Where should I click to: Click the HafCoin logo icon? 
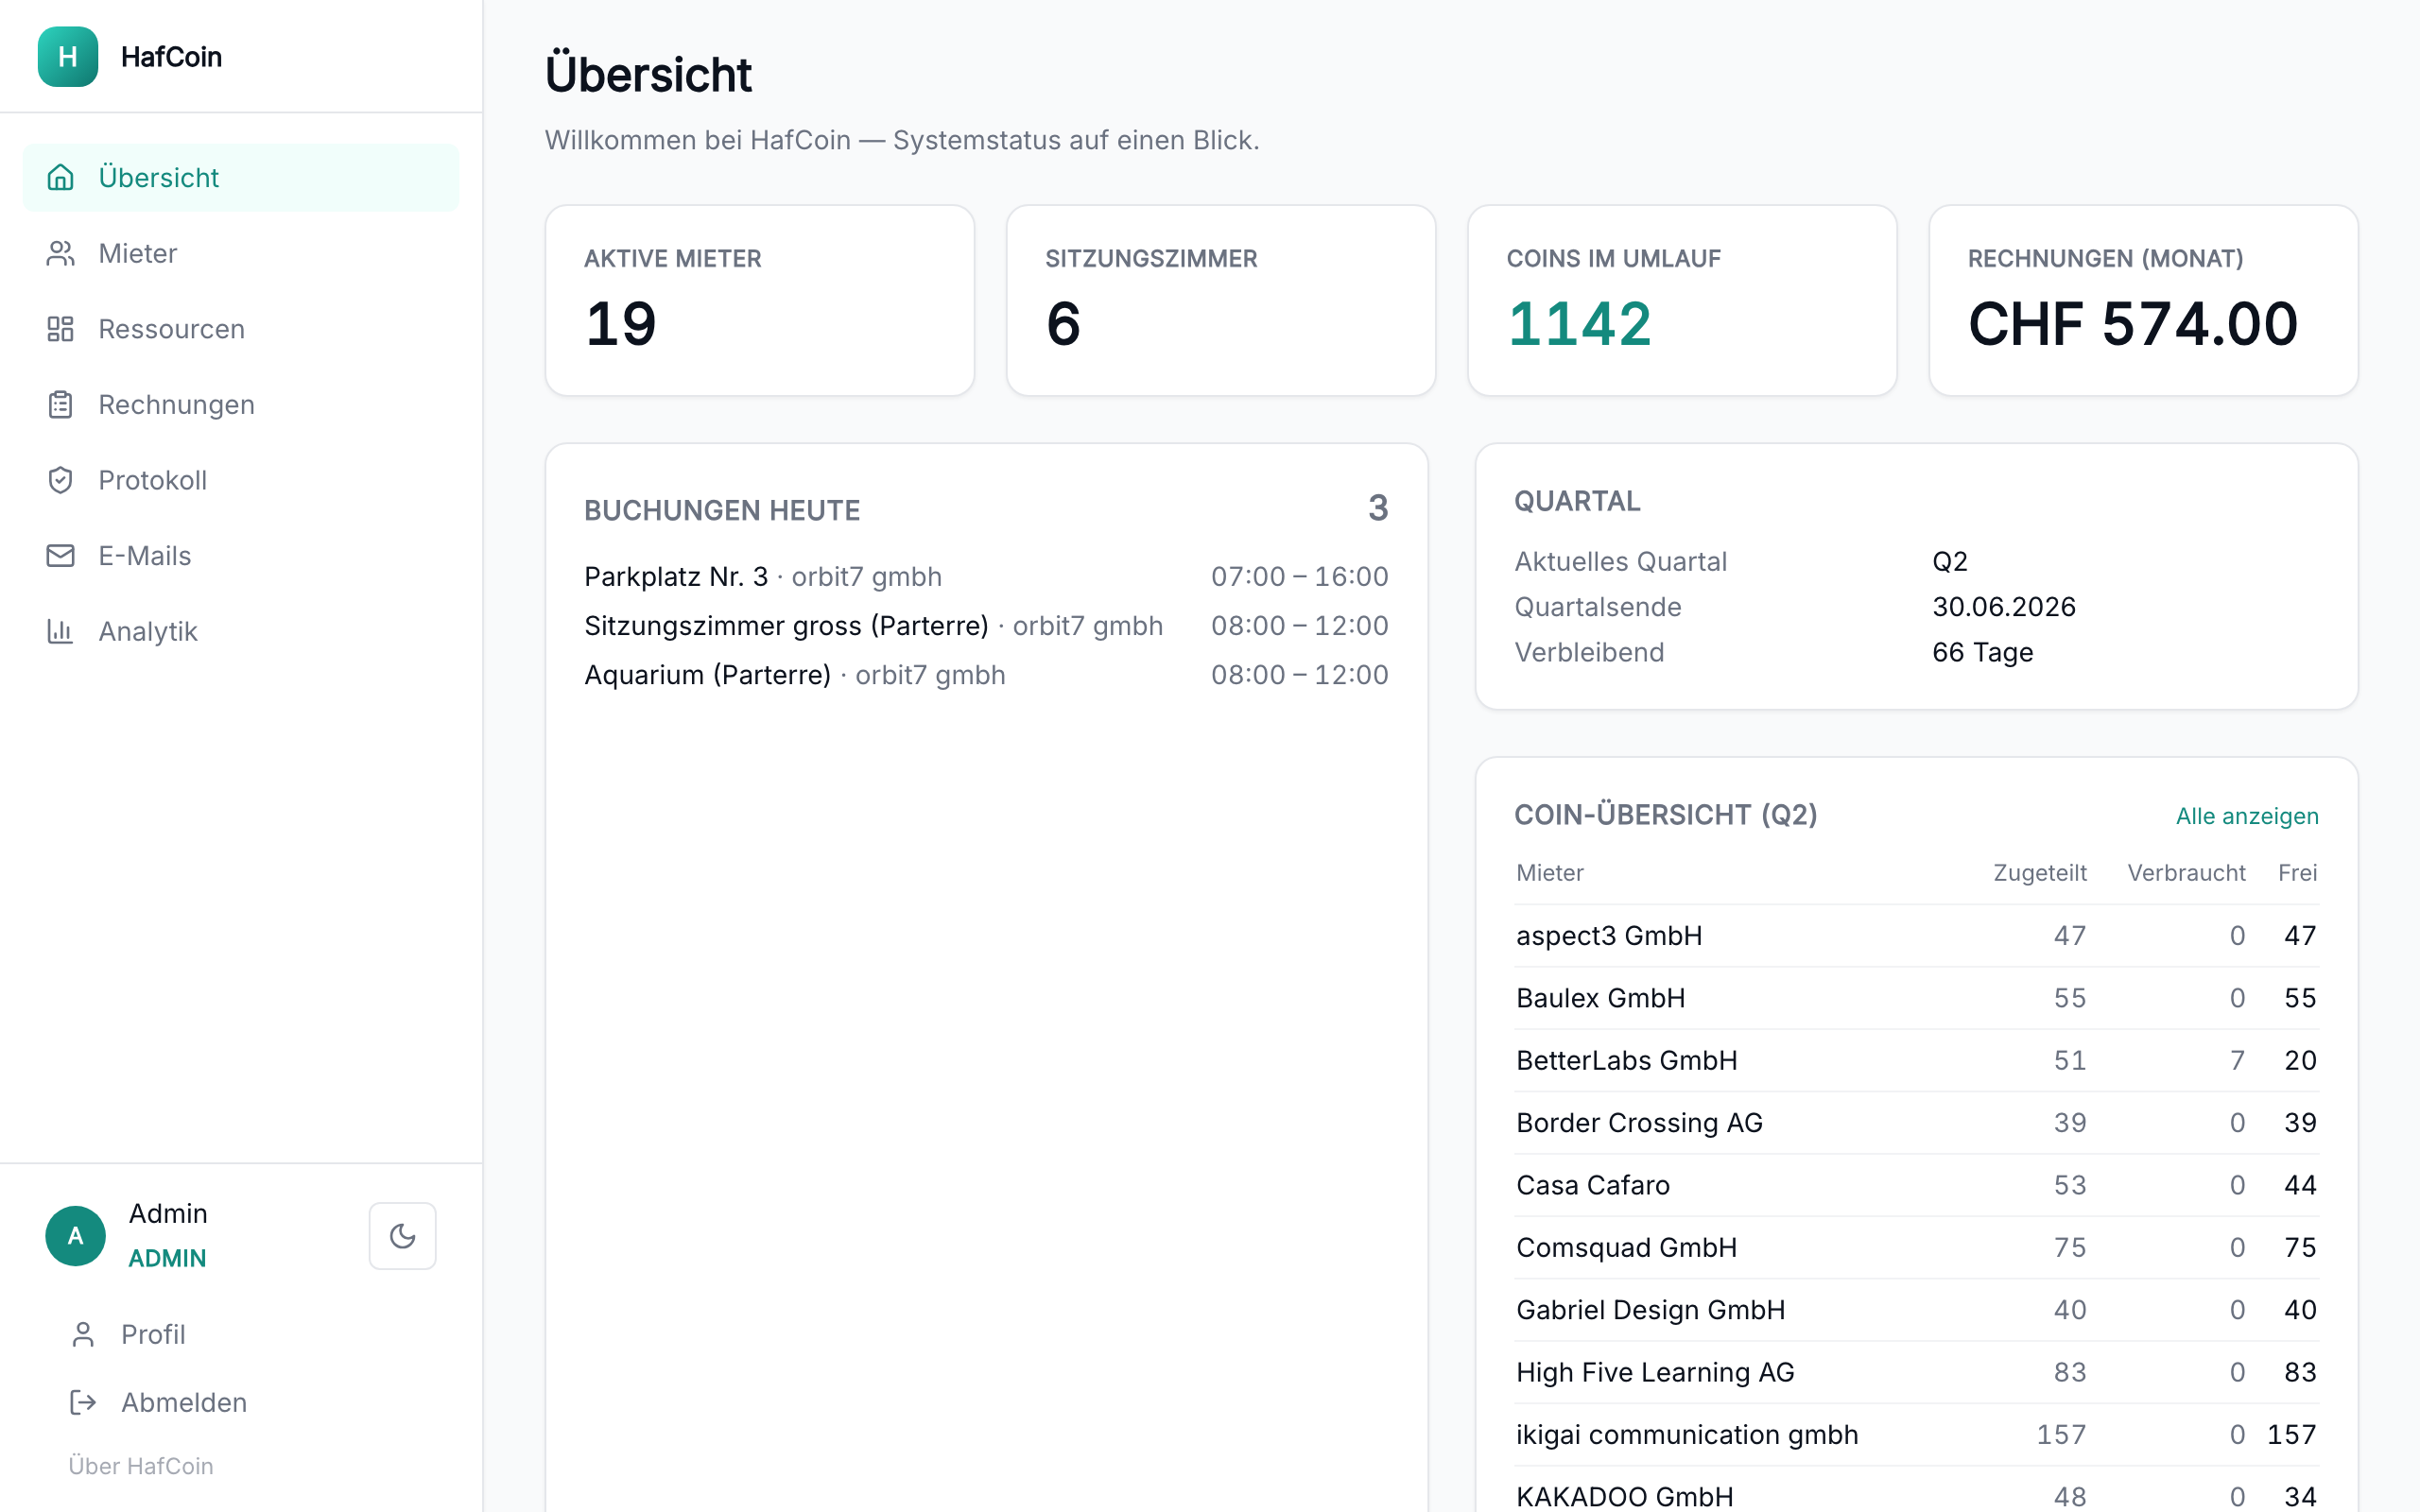pyautogui.click(x=68, y=57)
